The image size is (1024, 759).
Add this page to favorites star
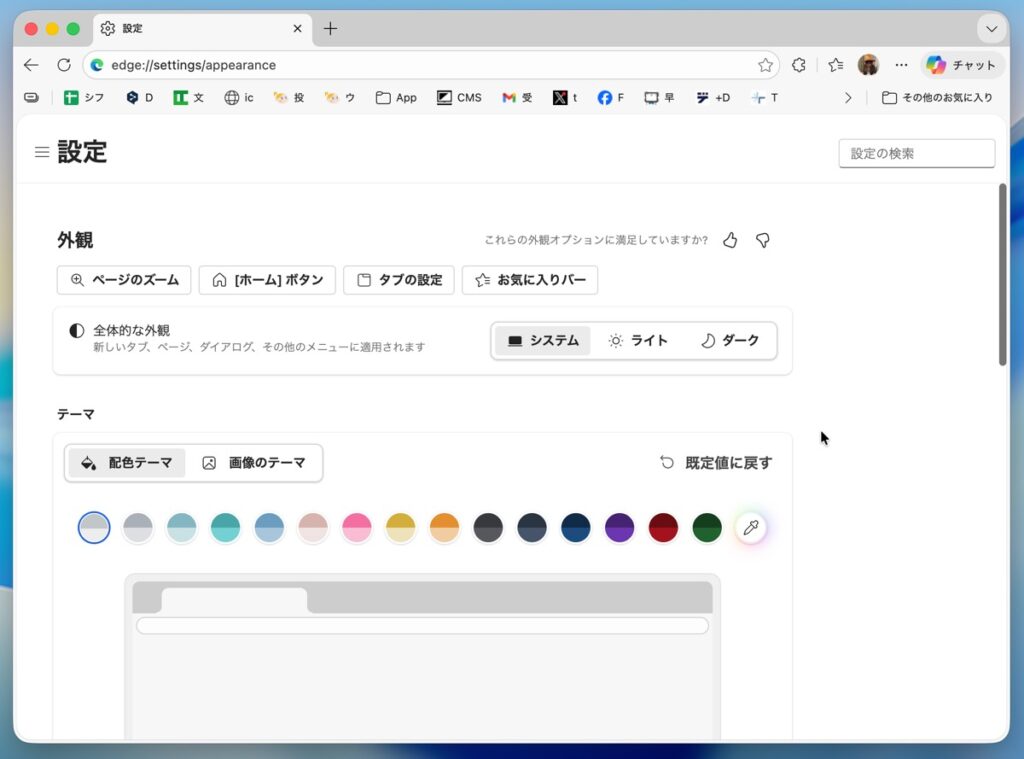(765, 65)
